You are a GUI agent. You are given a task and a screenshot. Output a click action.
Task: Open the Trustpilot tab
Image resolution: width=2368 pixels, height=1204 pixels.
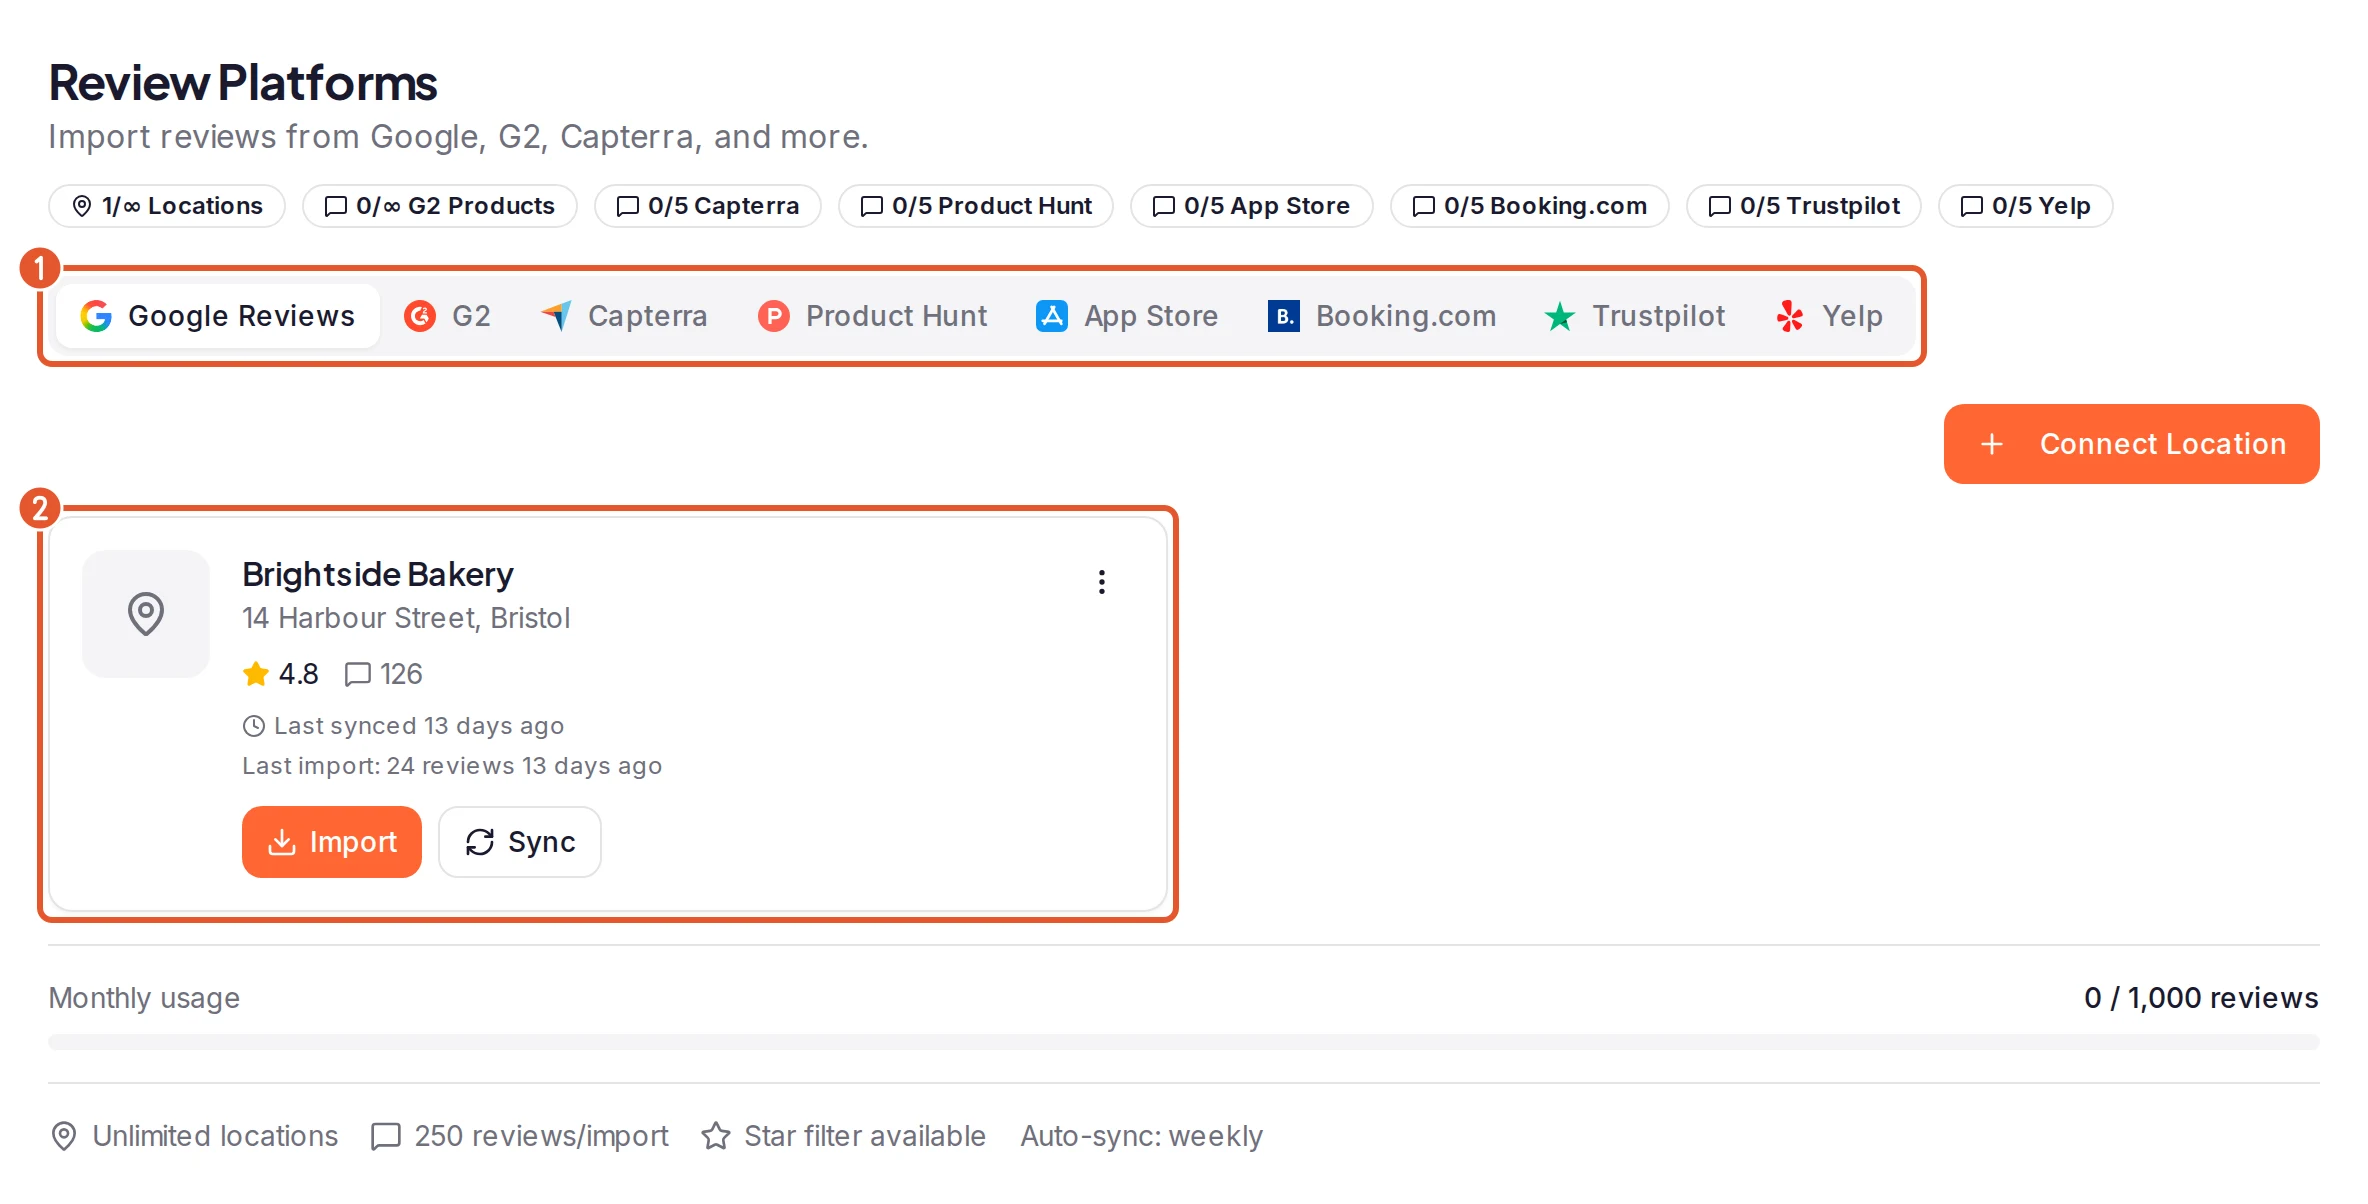click(x=1635, y=316)
